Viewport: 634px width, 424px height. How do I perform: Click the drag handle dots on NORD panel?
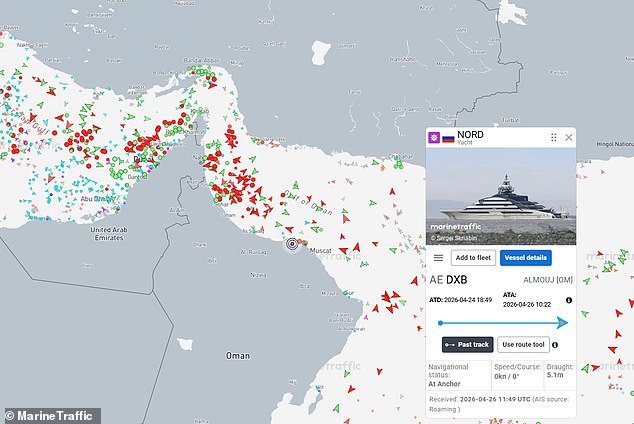click(554, 138)
